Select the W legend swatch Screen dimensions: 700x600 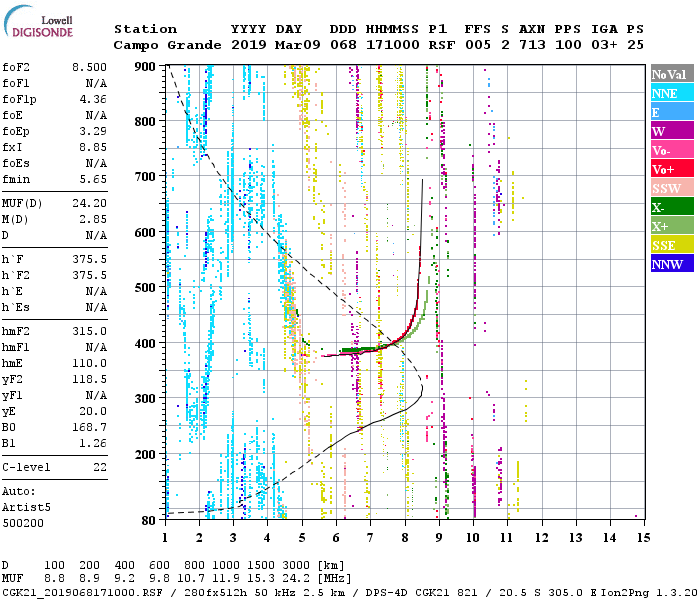click(672, 131)
